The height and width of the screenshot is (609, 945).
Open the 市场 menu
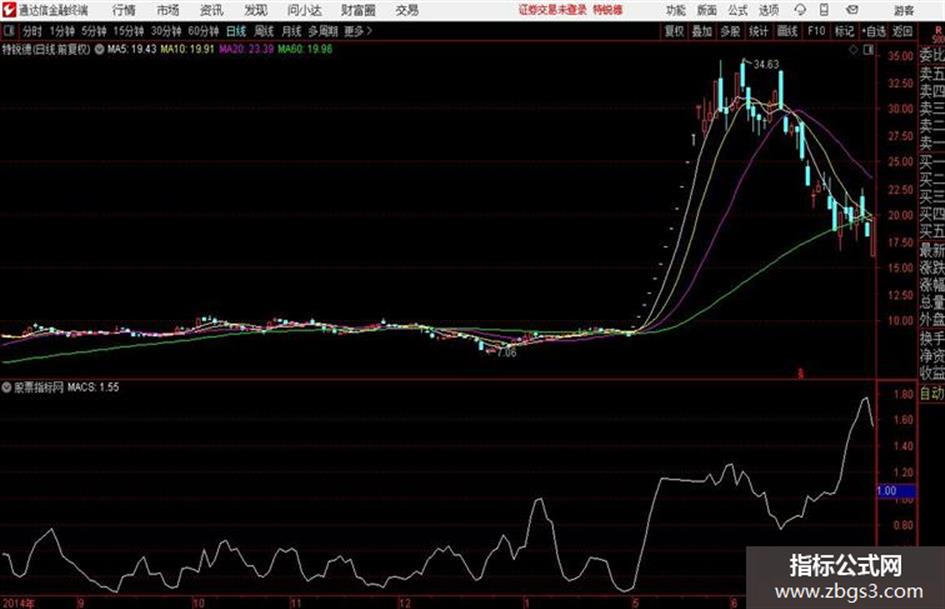[x=168, y=10]
